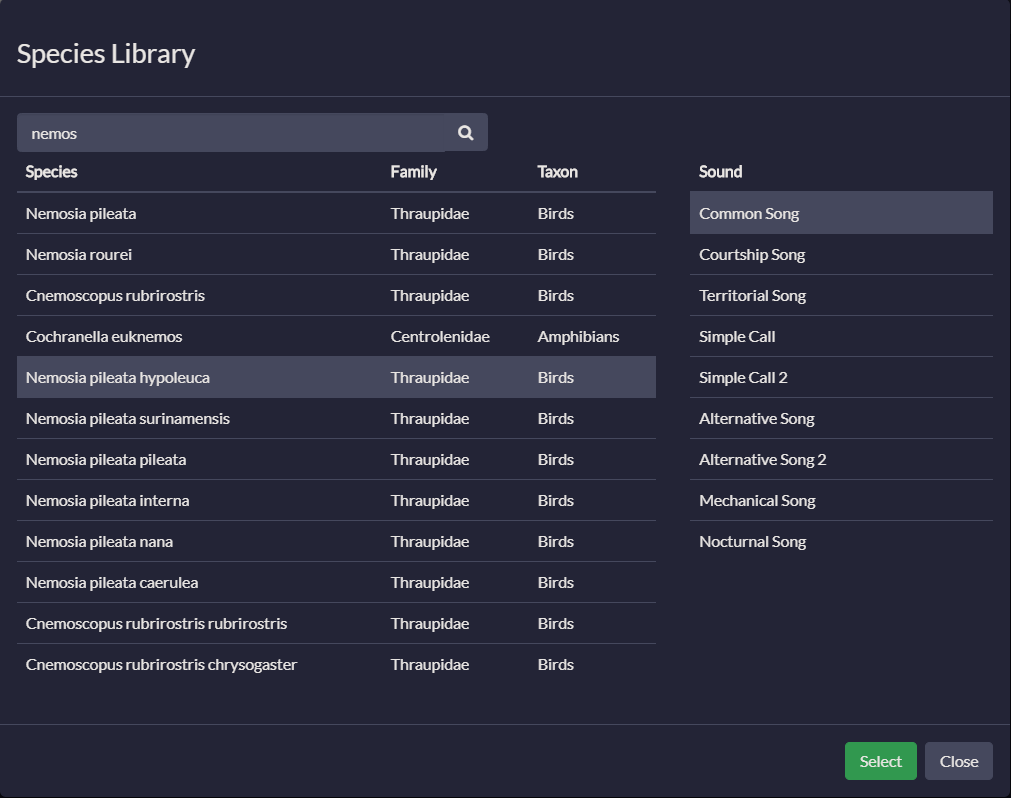Click the Close button
Viewport: 1011px width, 798px height.
[x=958, y=761]
